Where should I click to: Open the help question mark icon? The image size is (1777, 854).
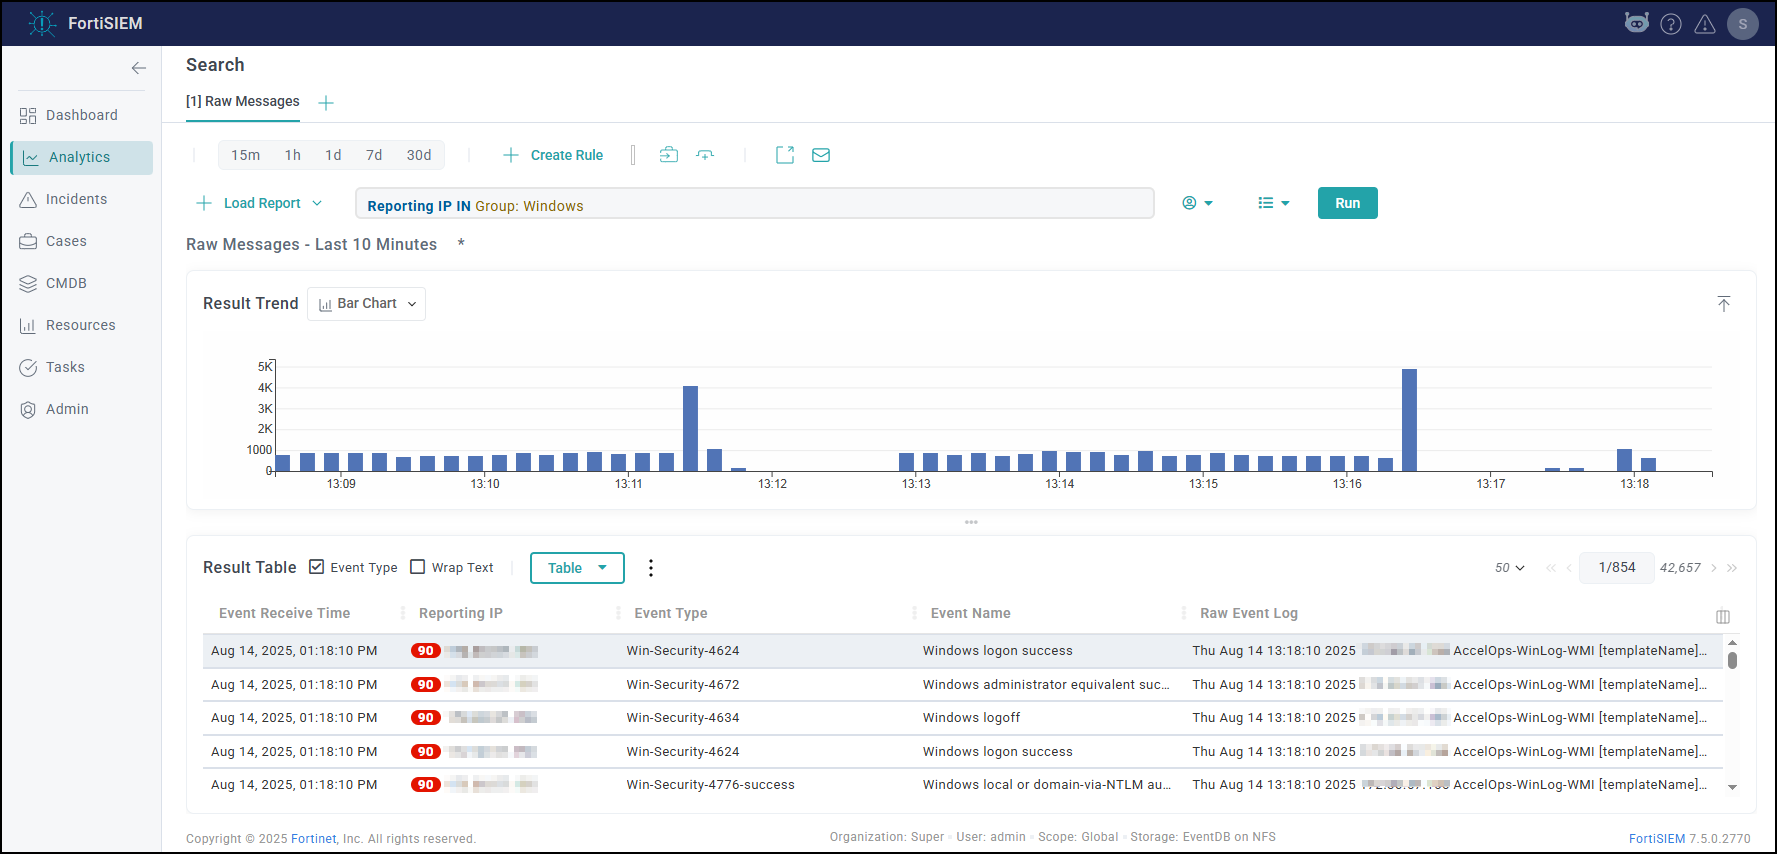(x=1671, y=24)
